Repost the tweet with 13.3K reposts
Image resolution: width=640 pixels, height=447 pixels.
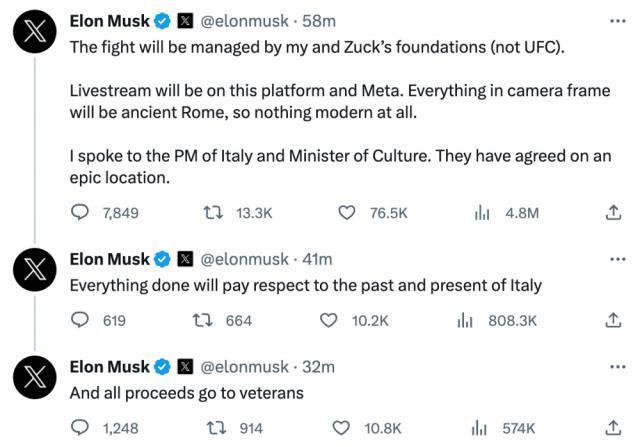[x=212, y=213]
